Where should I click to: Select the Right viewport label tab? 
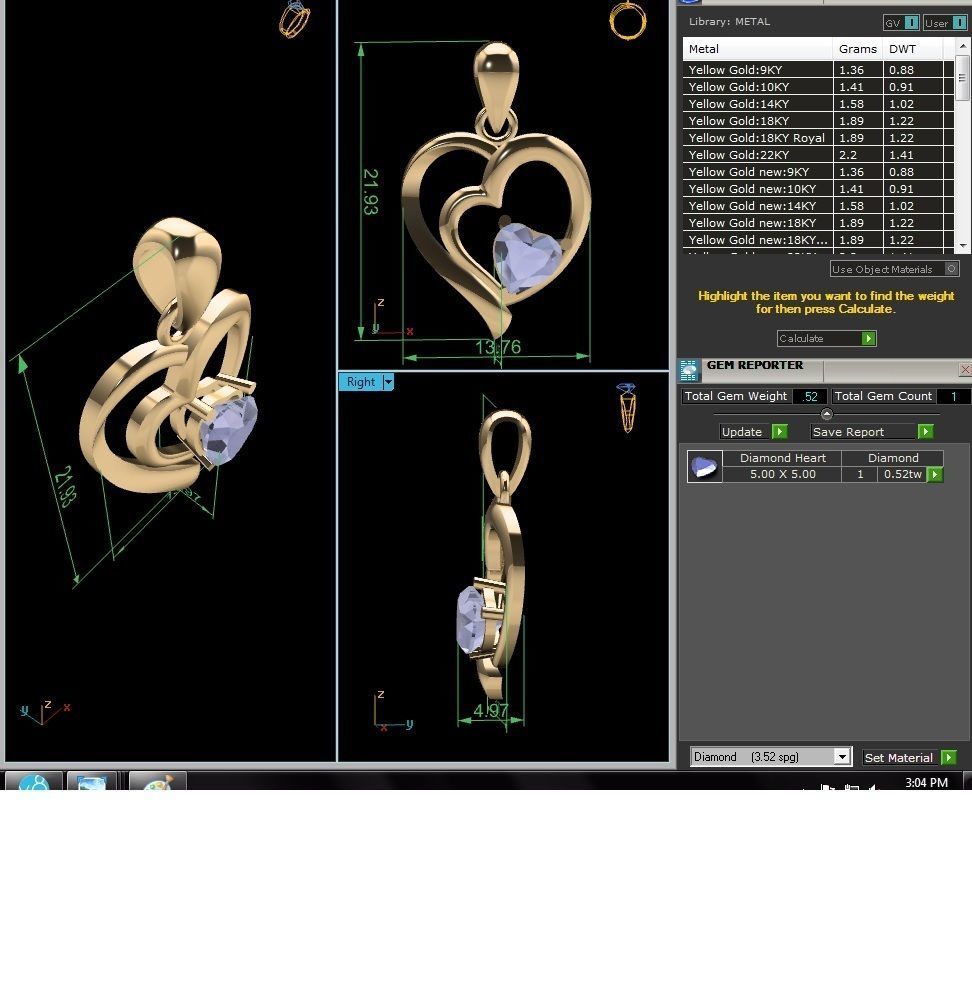pyautogui.click(x=361, y=382)
